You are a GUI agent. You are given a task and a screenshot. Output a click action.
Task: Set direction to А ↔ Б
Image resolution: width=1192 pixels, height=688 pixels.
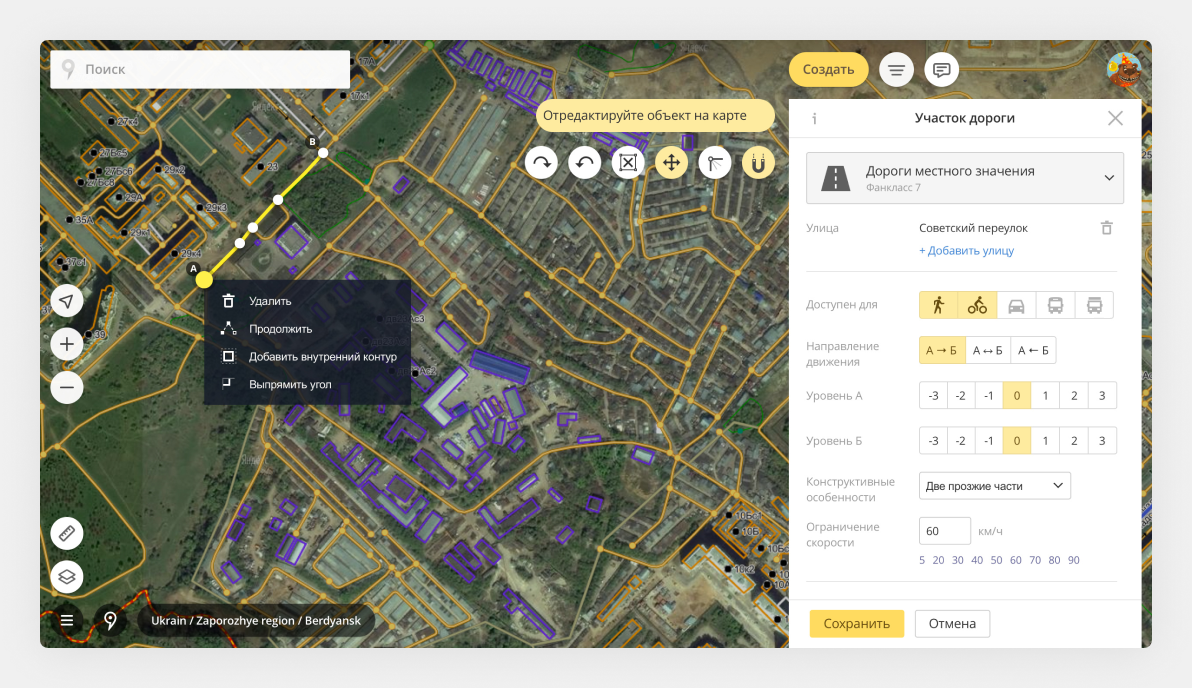pos(988,350)
